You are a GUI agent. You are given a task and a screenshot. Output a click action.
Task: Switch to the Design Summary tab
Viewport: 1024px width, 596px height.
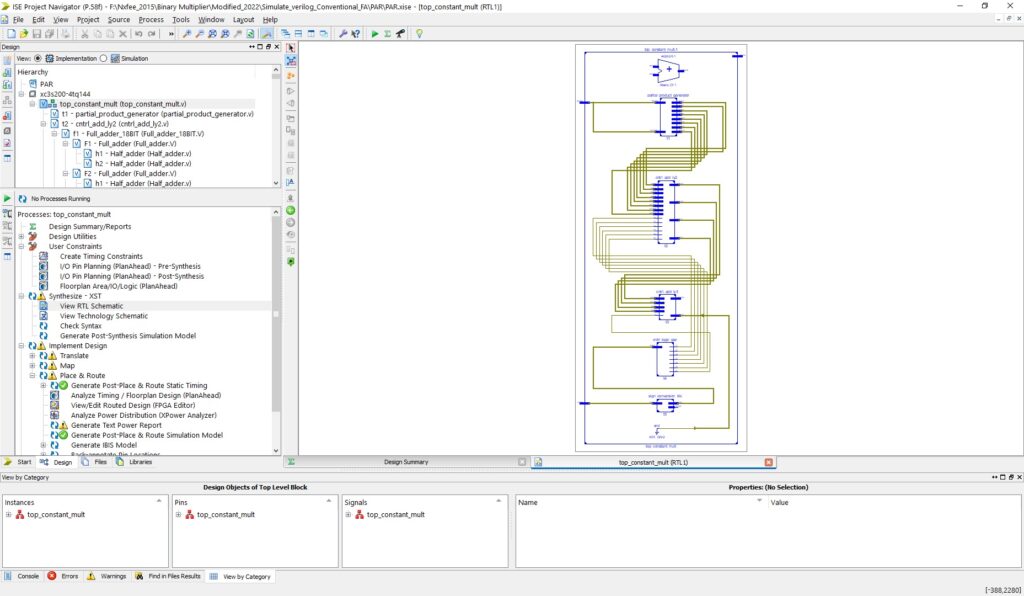click(x=406, y=462)
